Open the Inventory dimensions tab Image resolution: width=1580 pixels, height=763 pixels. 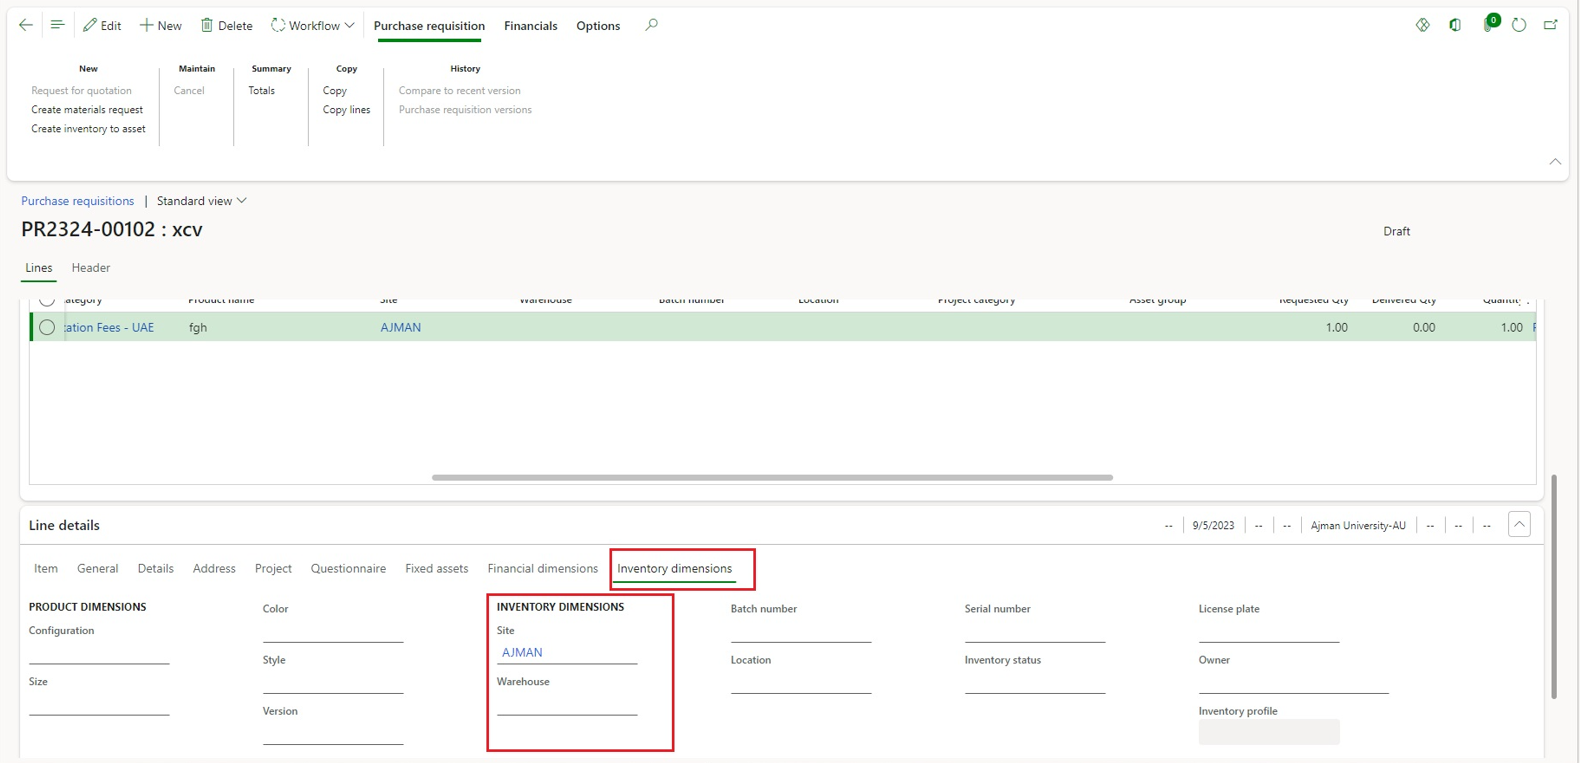[x=674, y=569]
